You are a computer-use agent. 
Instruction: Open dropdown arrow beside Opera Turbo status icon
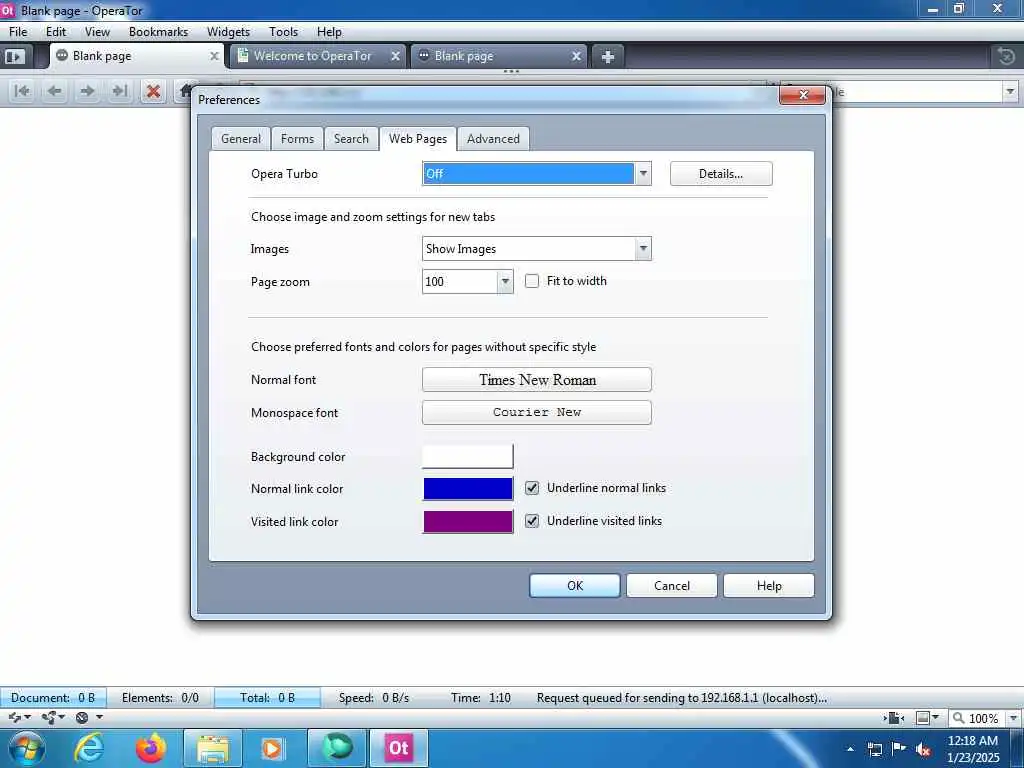pyautogui.click(x=99, y=718)
